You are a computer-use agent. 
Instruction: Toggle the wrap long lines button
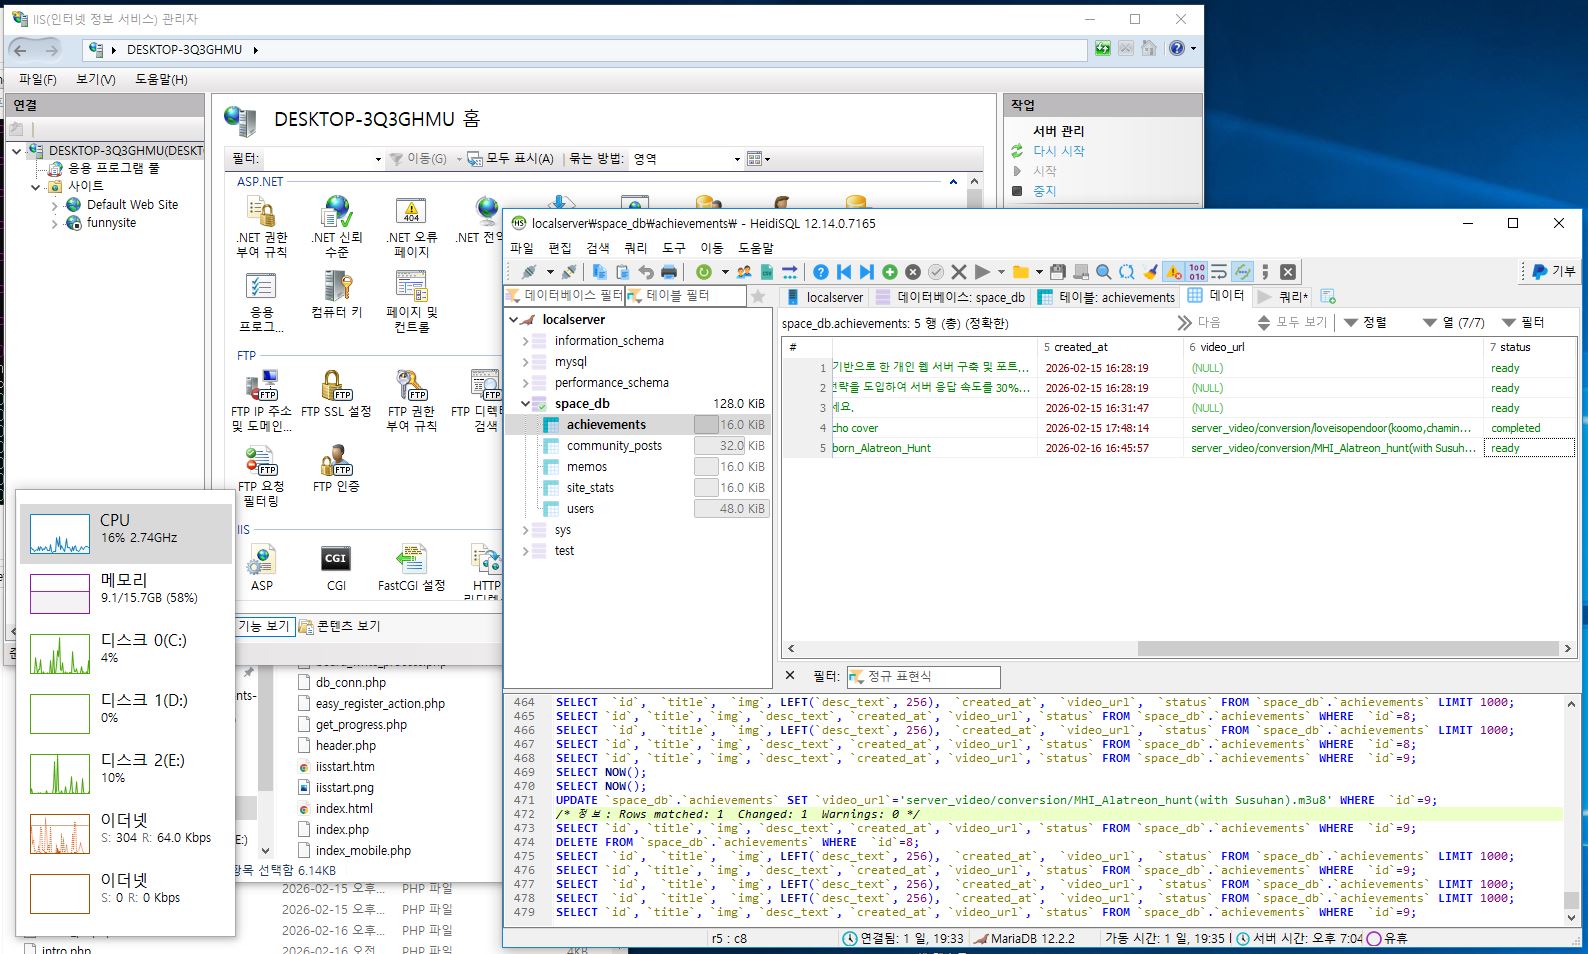point(1219,272)
